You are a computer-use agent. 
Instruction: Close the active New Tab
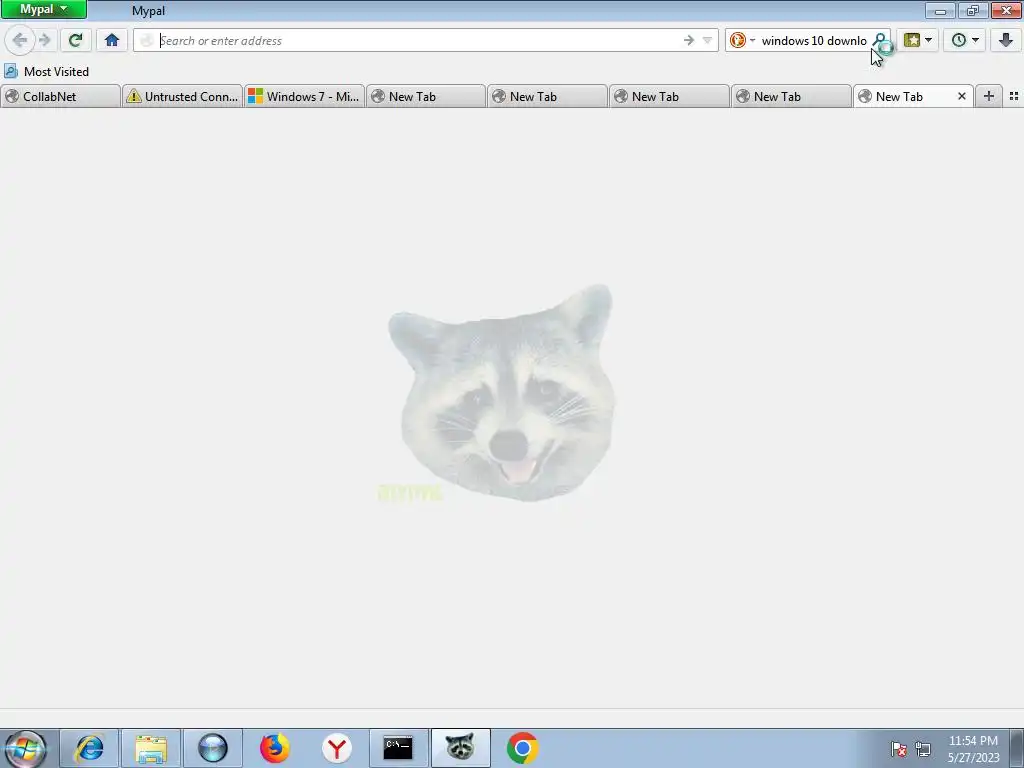point(961,97)
